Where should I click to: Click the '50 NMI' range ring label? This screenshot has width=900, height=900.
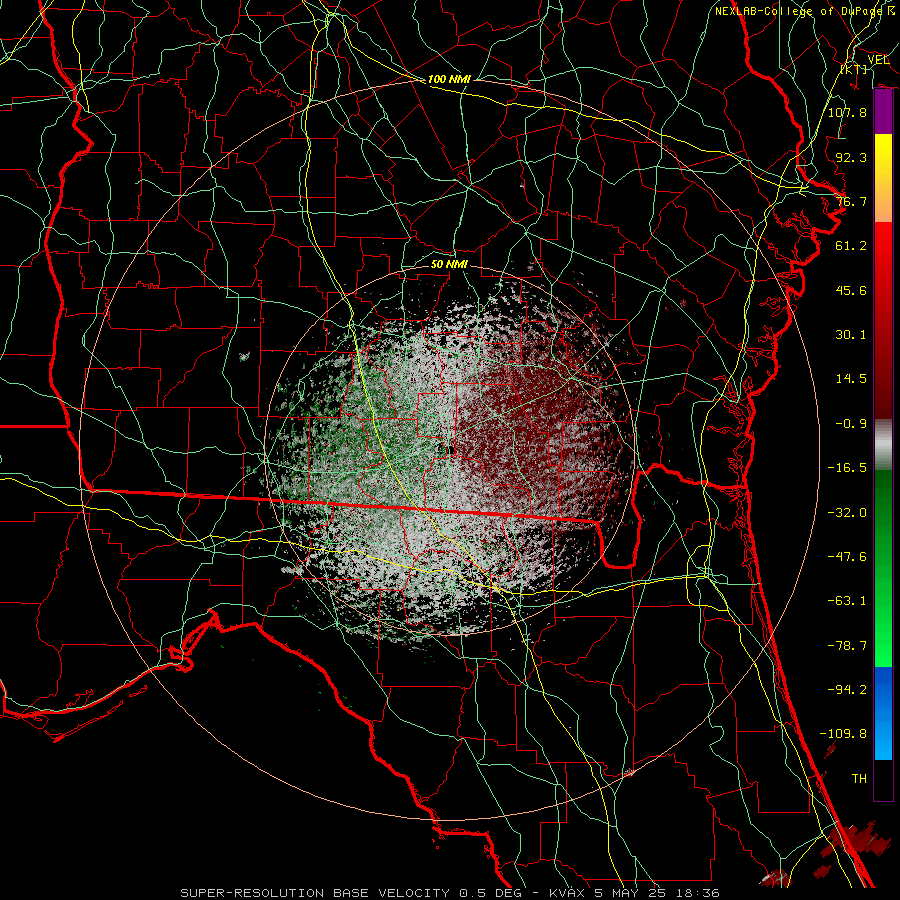(x=449, y=264)
